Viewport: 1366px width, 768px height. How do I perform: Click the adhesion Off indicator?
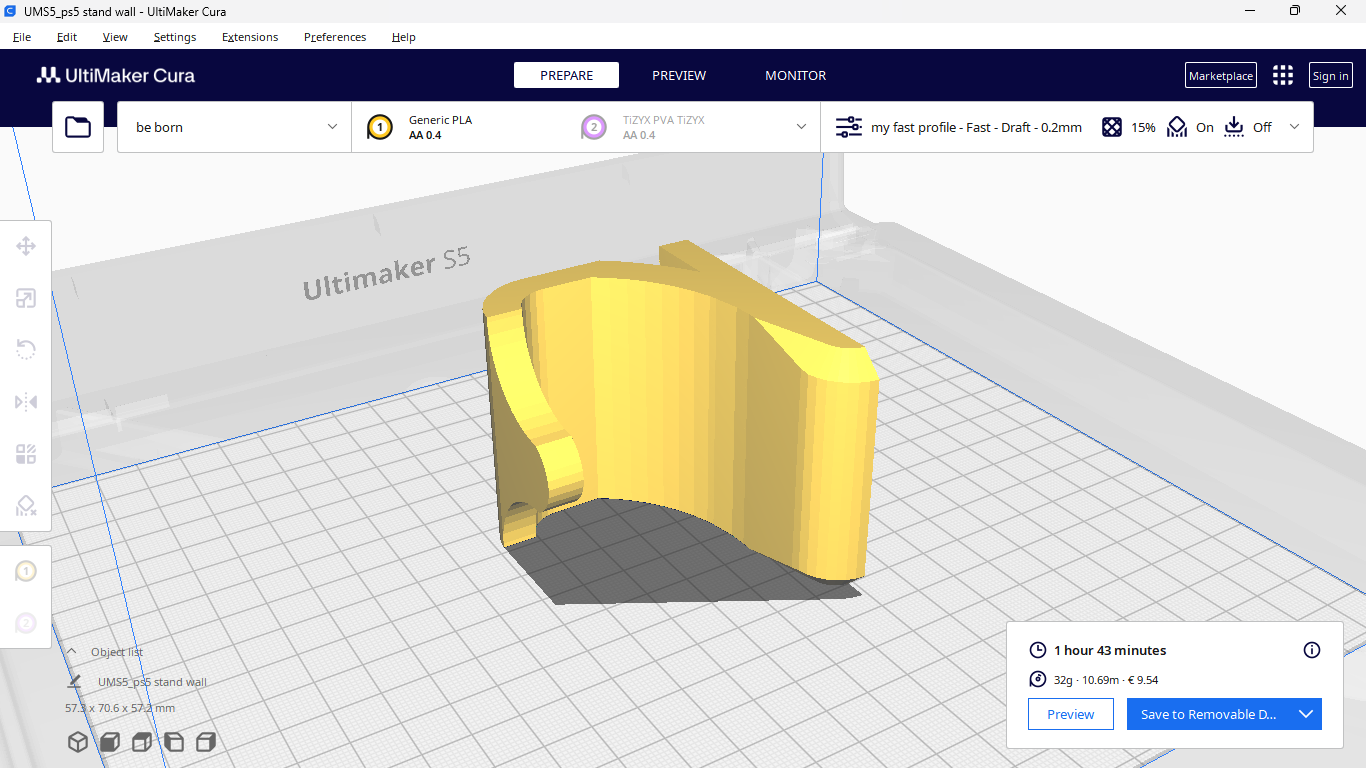[1248, 127]
